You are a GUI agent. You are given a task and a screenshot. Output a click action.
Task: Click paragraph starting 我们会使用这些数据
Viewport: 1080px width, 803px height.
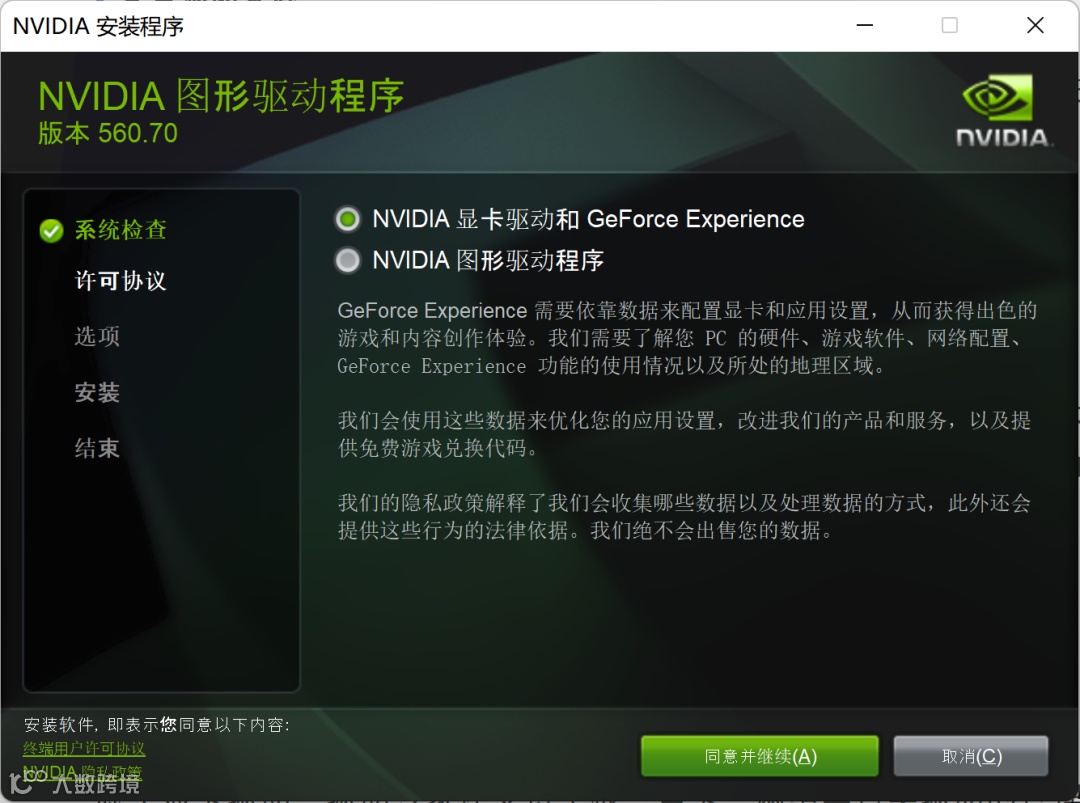click(x=684, y=434)
